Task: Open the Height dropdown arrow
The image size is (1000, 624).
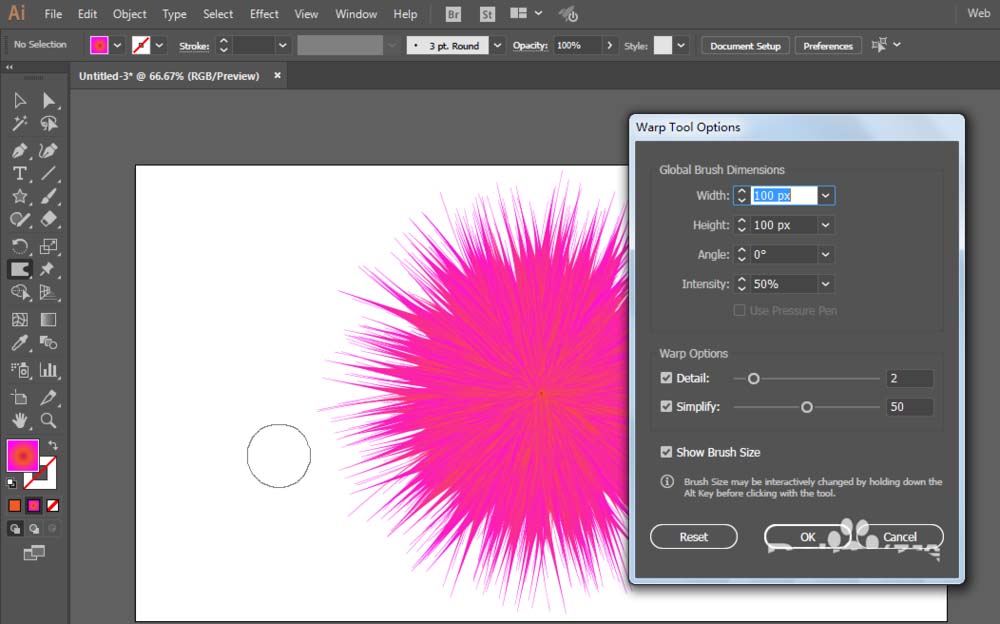Action: (x=826, y=225)
